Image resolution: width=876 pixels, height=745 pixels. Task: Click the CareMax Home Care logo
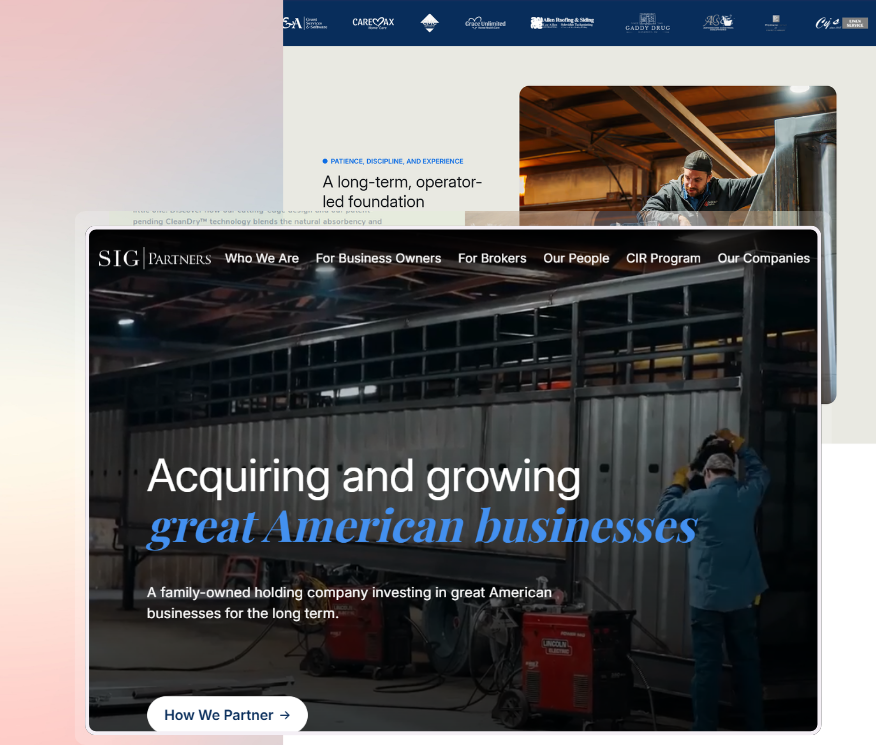(373, 22)
